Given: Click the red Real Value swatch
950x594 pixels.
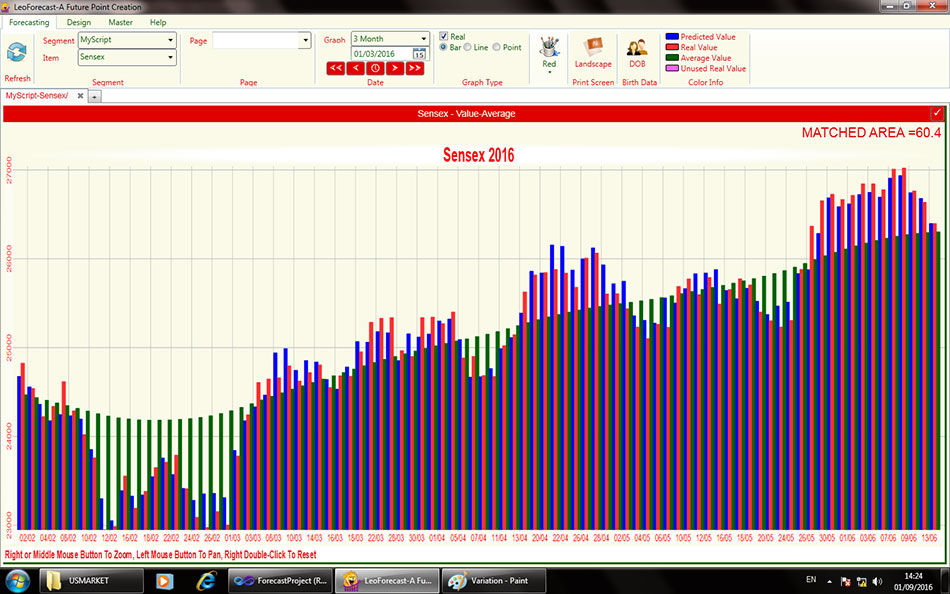Looking at the screenshot, I should [x=671, y=47].
